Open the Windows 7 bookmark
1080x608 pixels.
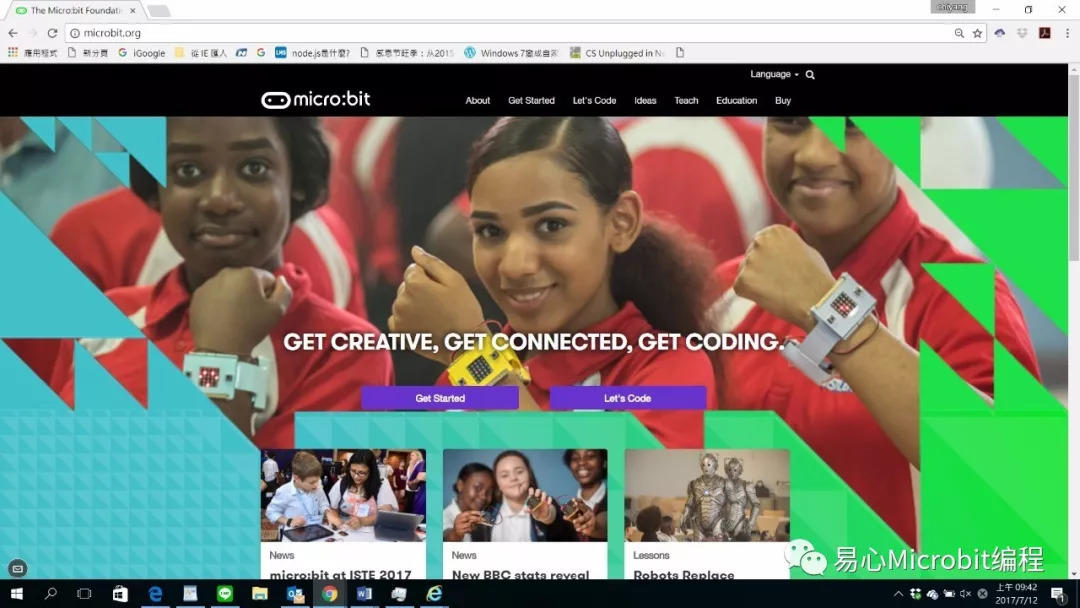[x=511, y=53]
